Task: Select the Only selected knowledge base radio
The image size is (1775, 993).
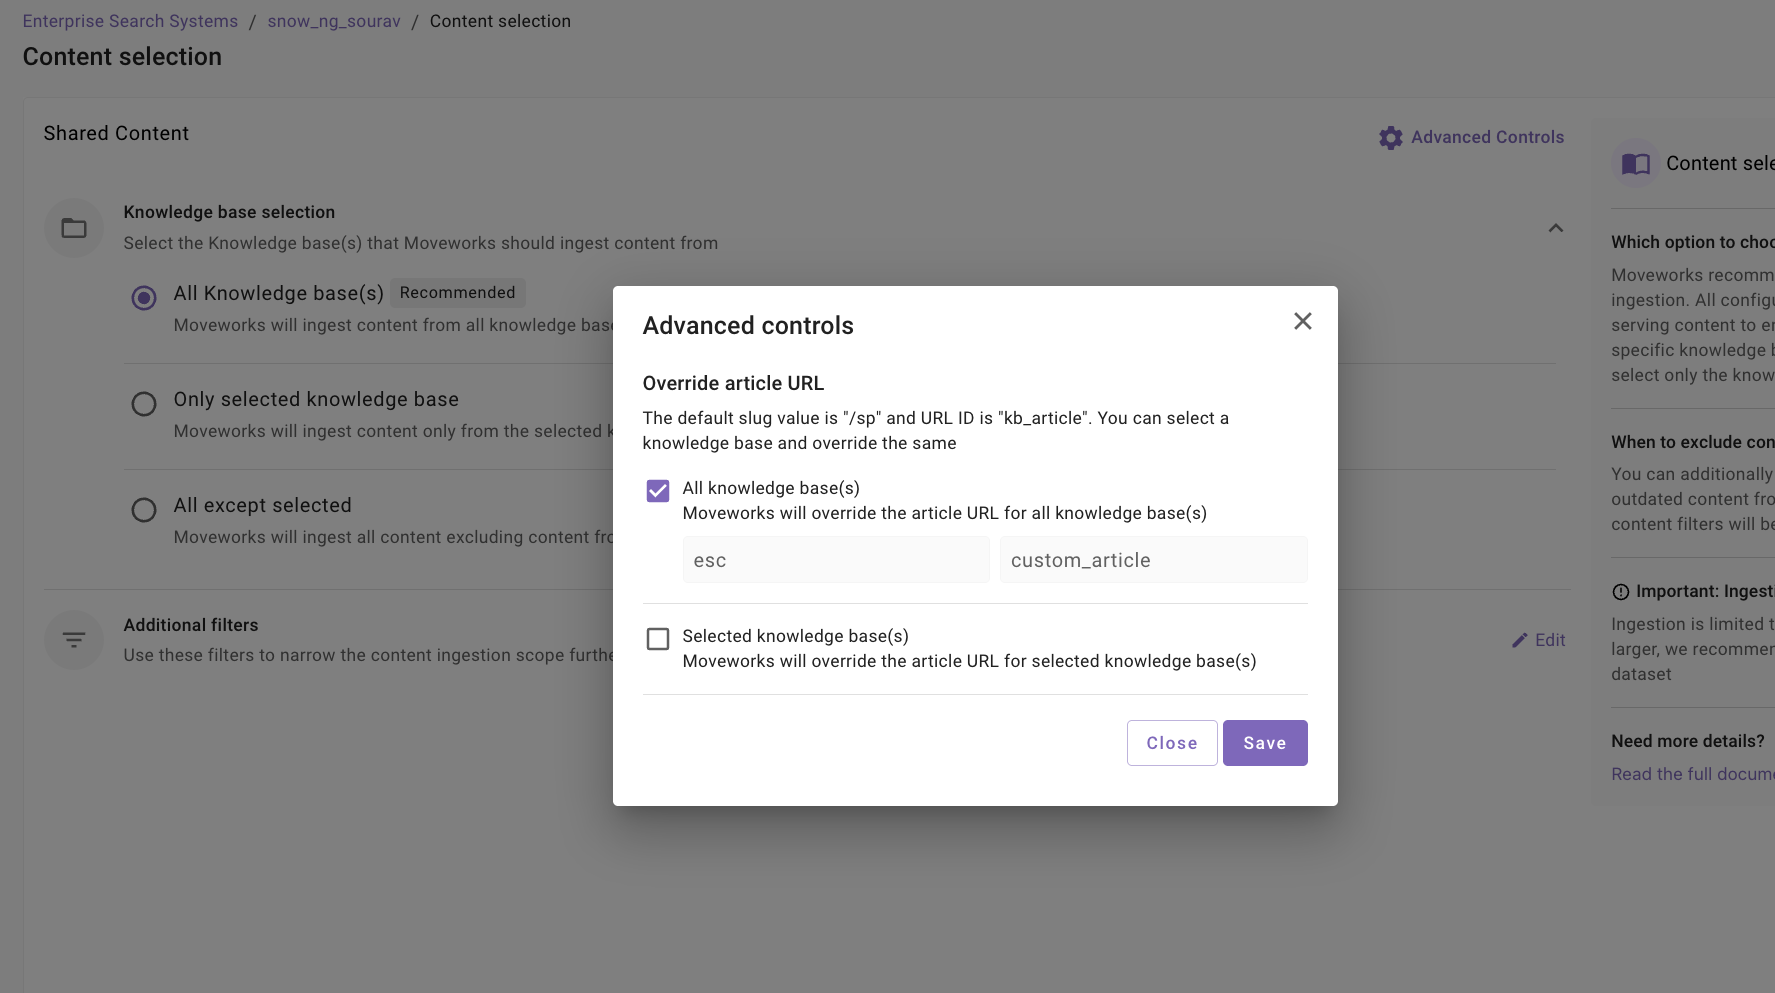Action: (144, 404)
